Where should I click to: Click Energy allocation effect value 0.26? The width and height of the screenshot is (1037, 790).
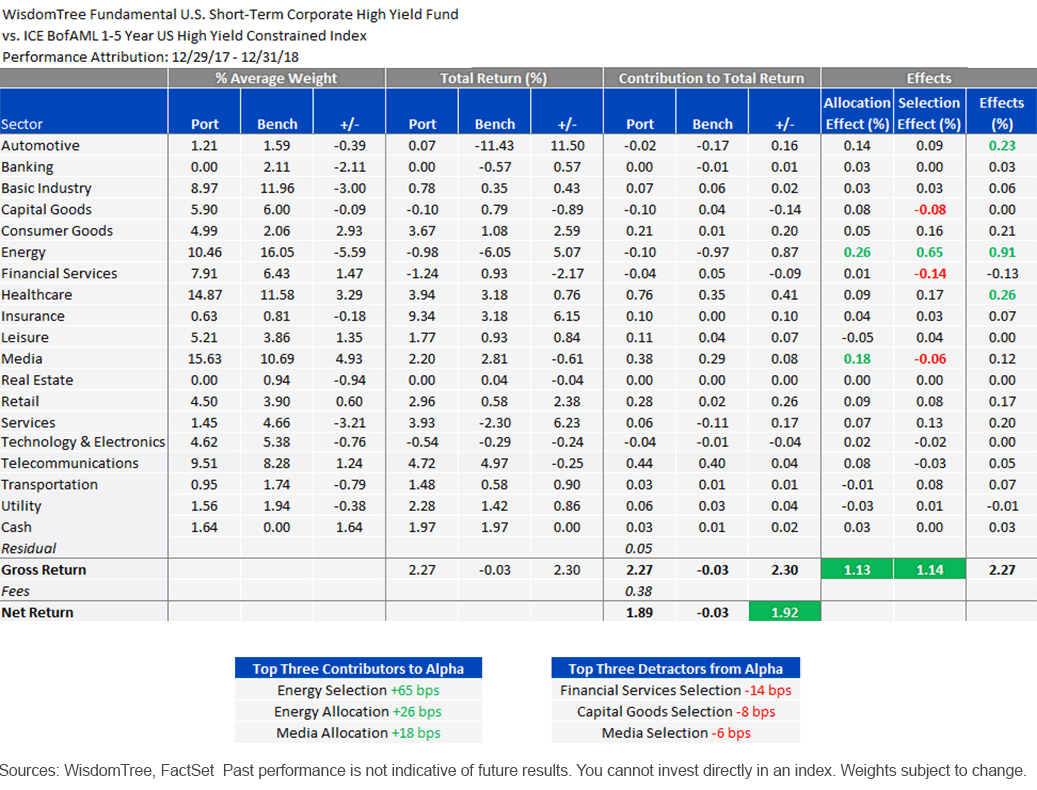coord(857,253)
